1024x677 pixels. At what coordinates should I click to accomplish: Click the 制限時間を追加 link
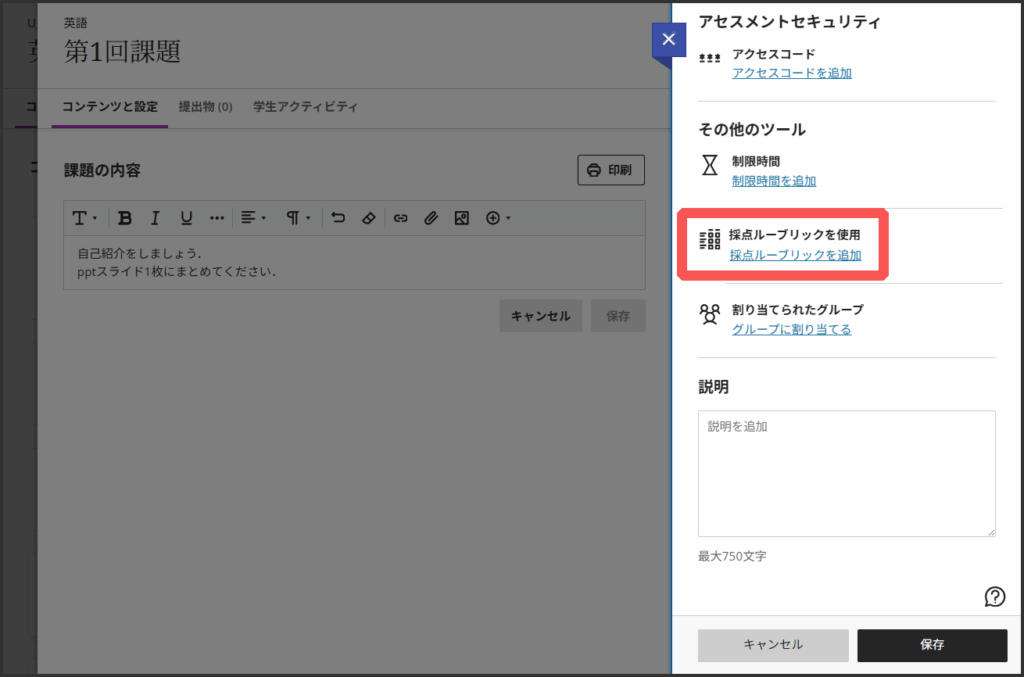[773, 181]
